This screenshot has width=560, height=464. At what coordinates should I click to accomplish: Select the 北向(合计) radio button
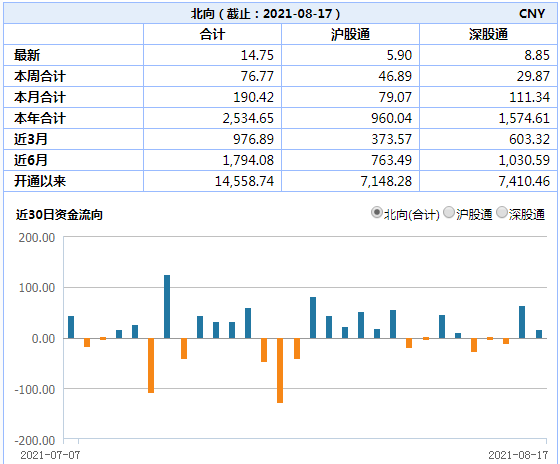376,213
